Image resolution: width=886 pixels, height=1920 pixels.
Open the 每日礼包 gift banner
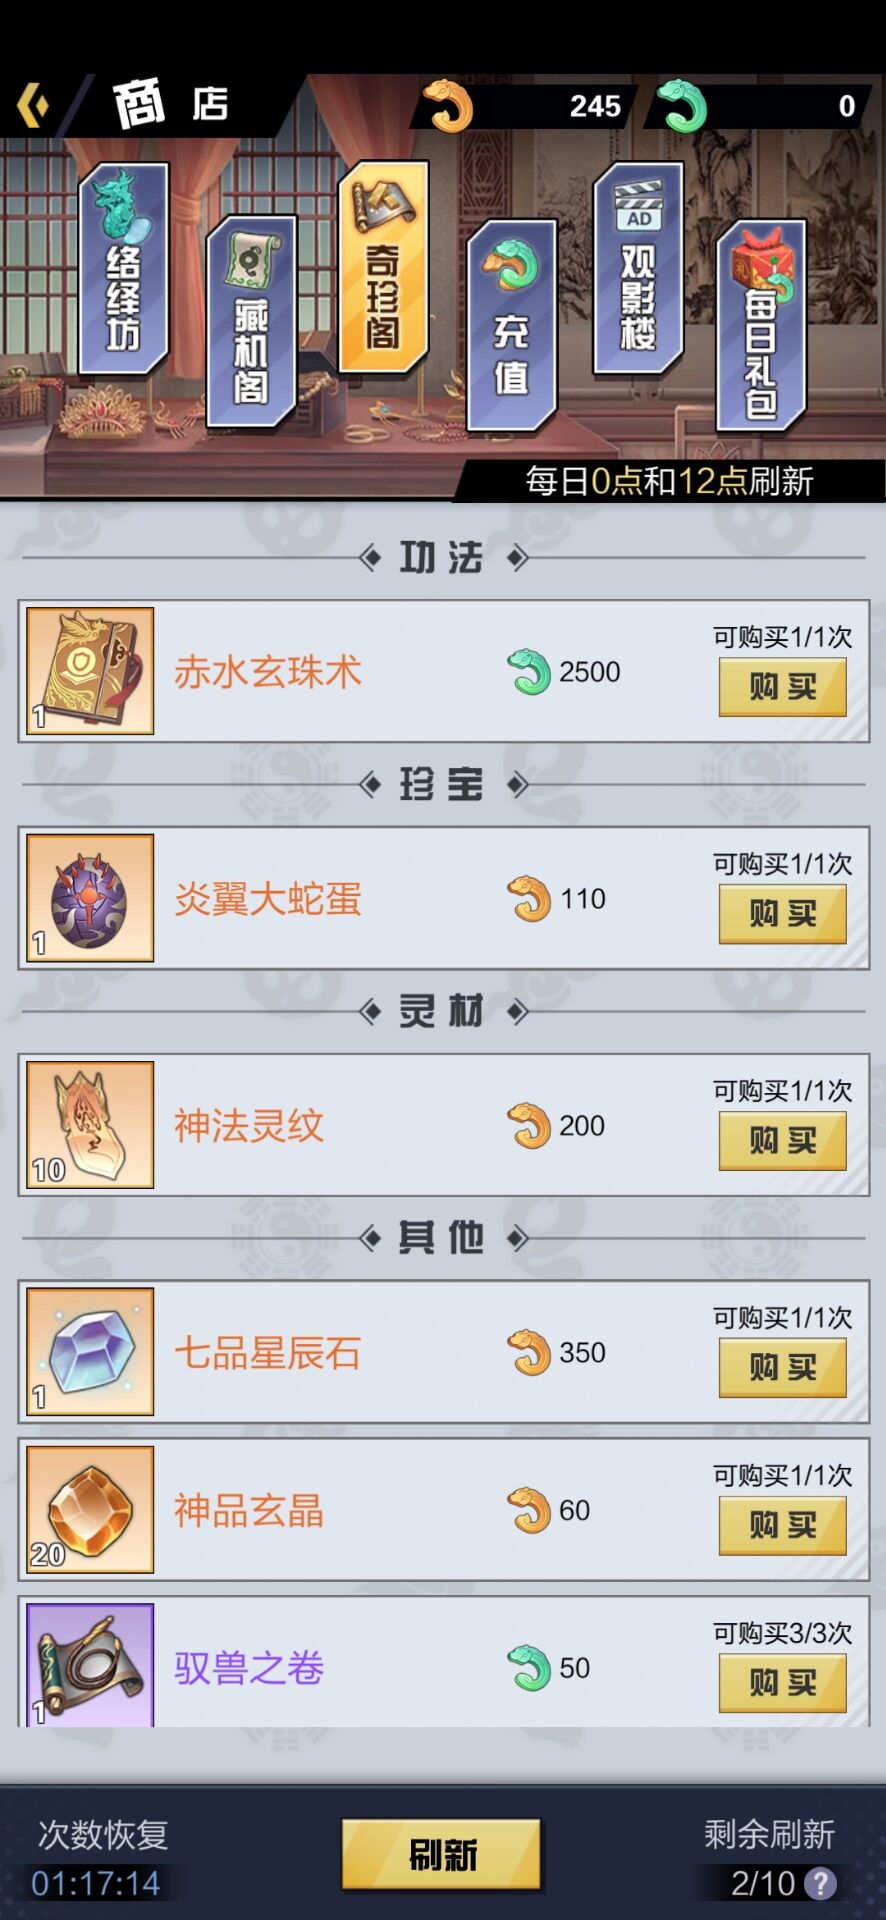[761, 326]
